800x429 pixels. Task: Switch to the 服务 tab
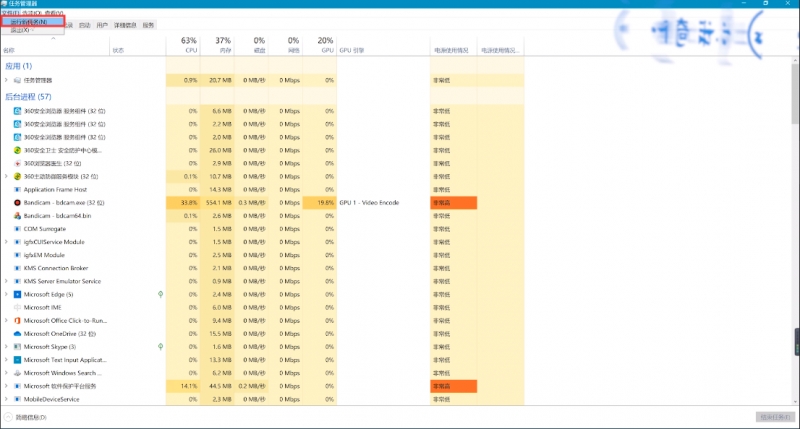pos(148,25)
